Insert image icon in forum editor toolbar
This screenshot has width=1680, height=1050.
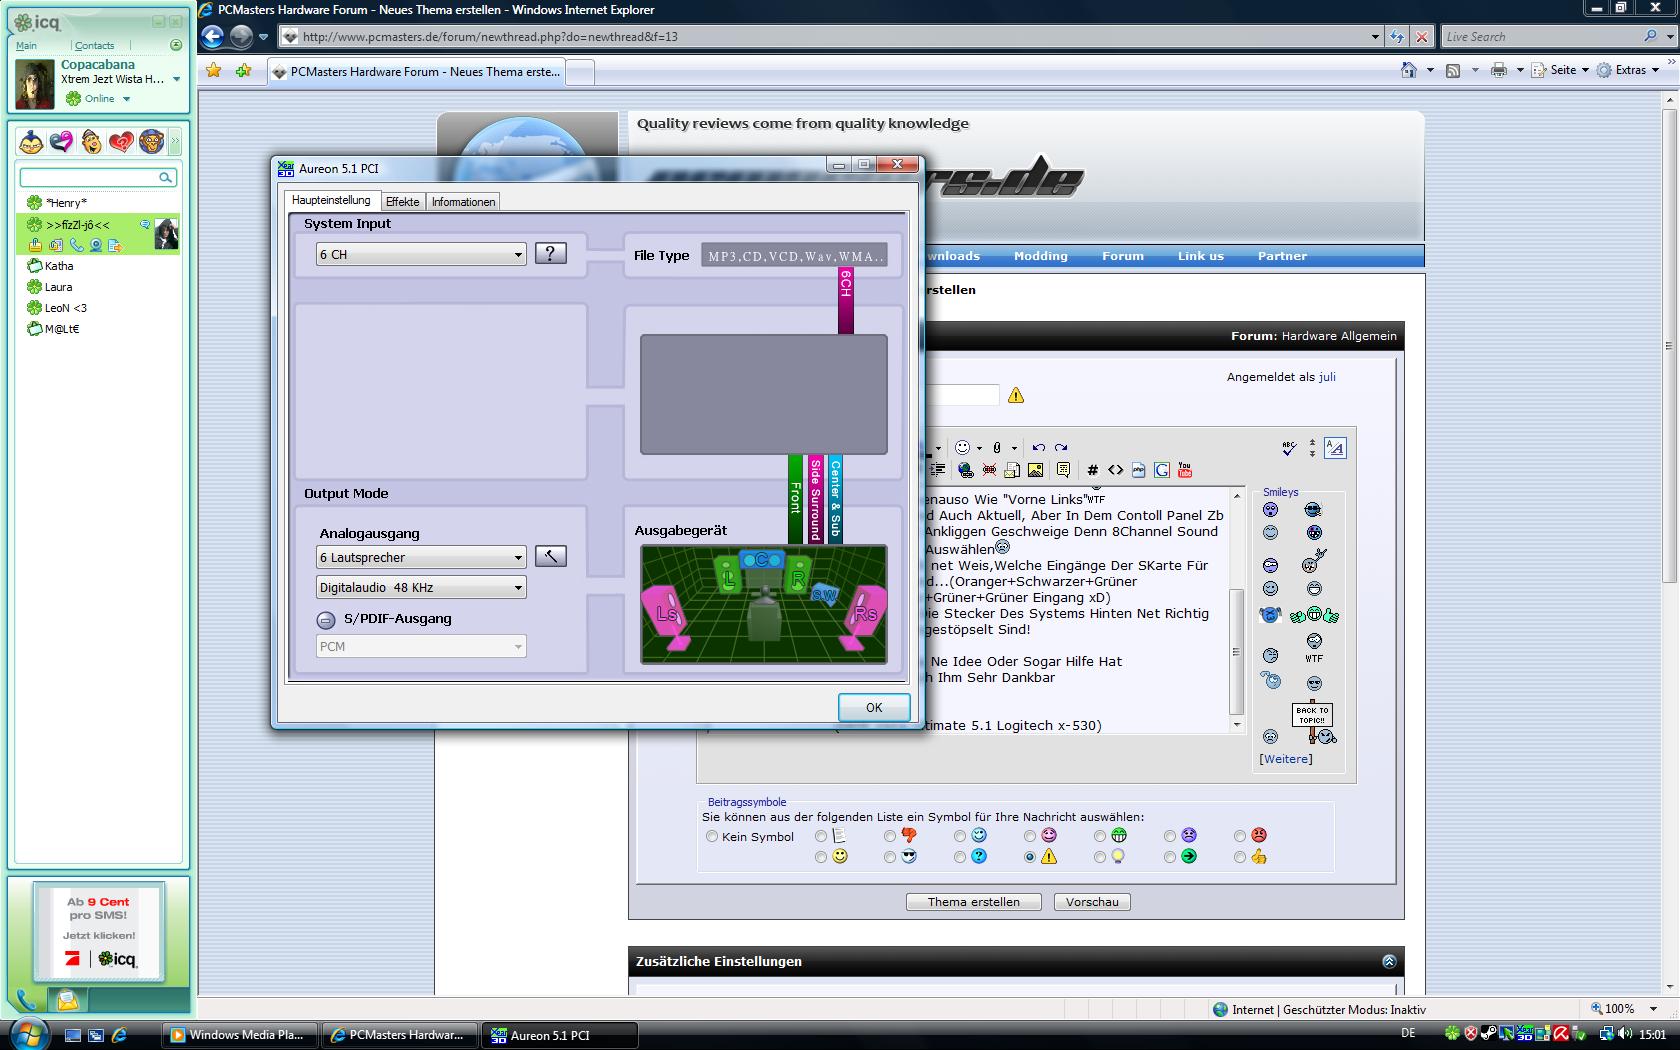[x=1036, y=470]
